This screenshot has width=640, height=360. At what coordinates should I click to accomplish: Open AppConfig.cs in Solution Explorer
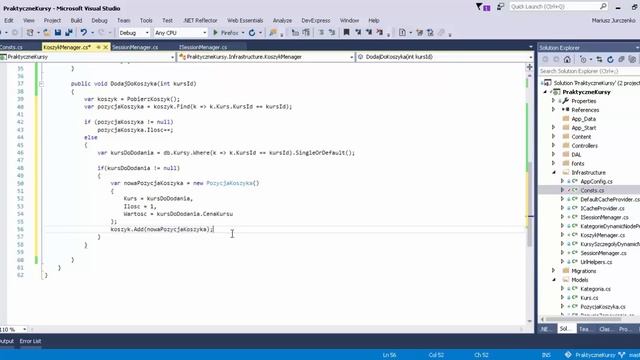pyautogui.click(x=596, y=182)
